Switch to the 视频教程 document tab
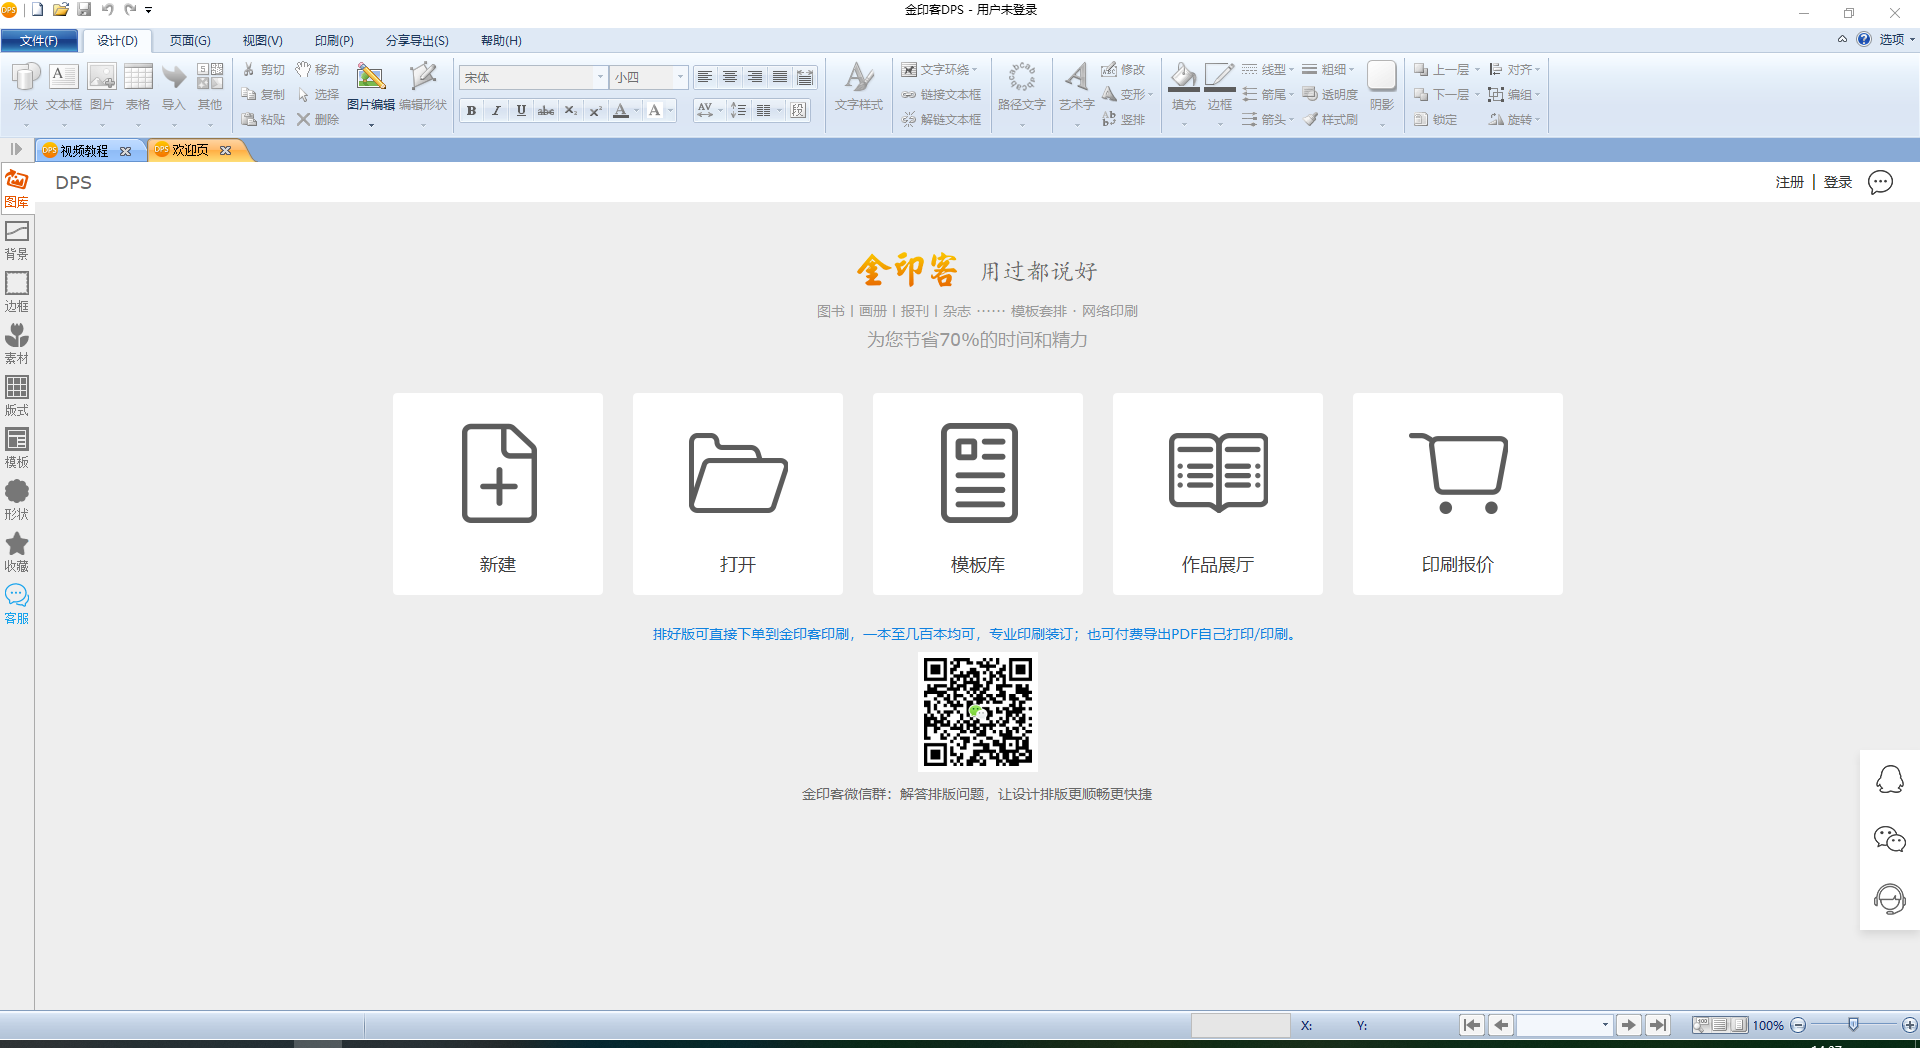This screenshot has width=1920, height=1048. (x=84, y=151)
